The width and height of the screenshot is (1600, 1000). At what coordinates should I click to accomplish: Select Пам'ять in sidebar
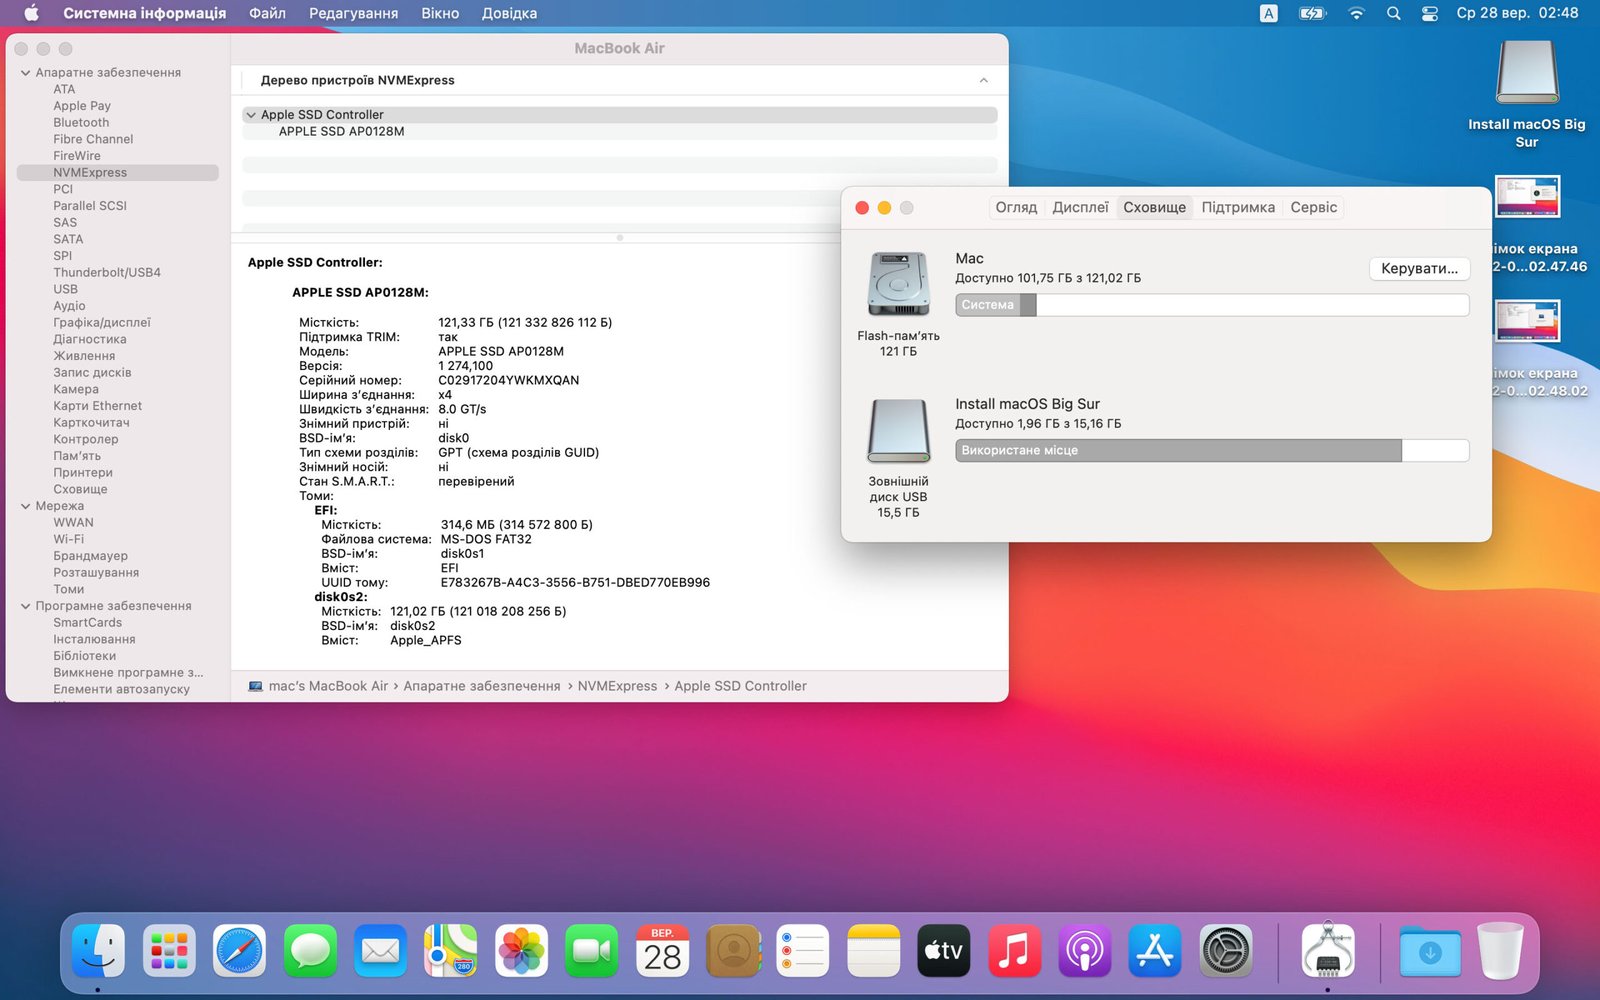coord(77,456)
